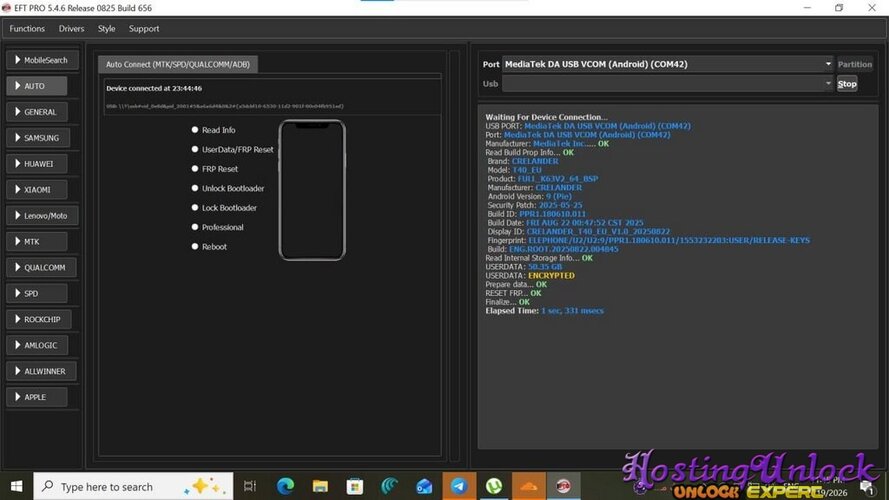Image resolution: width=889 pixels, height=500 pixels.
Task: Open the AMLOGIC section
Action: (x=37, y=345)
